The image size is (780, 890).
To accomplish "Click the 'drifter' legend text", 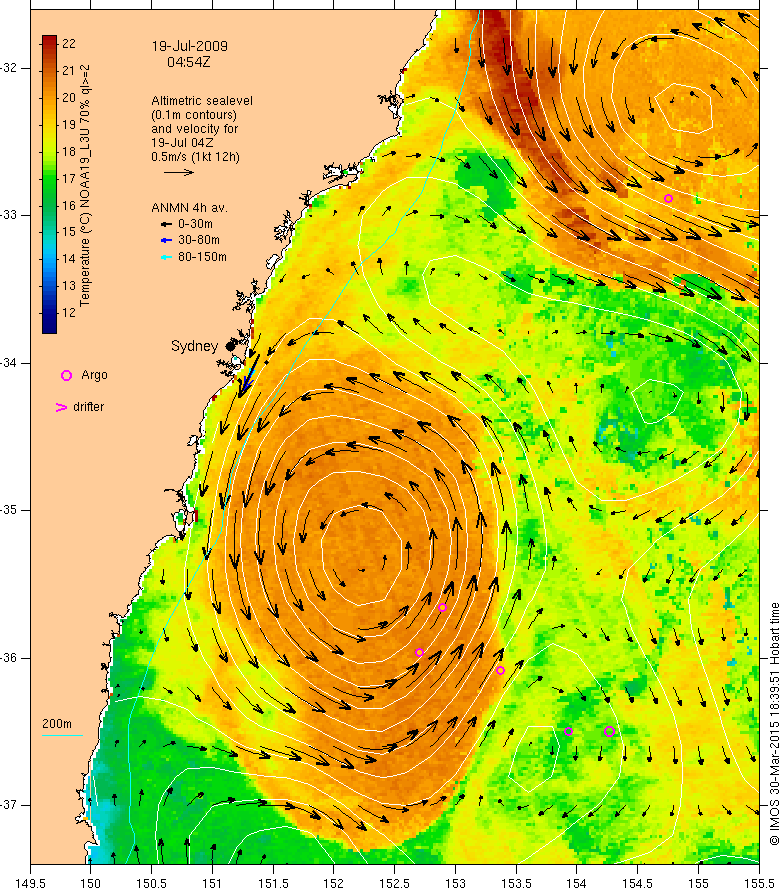I will [x=89, y=407].
